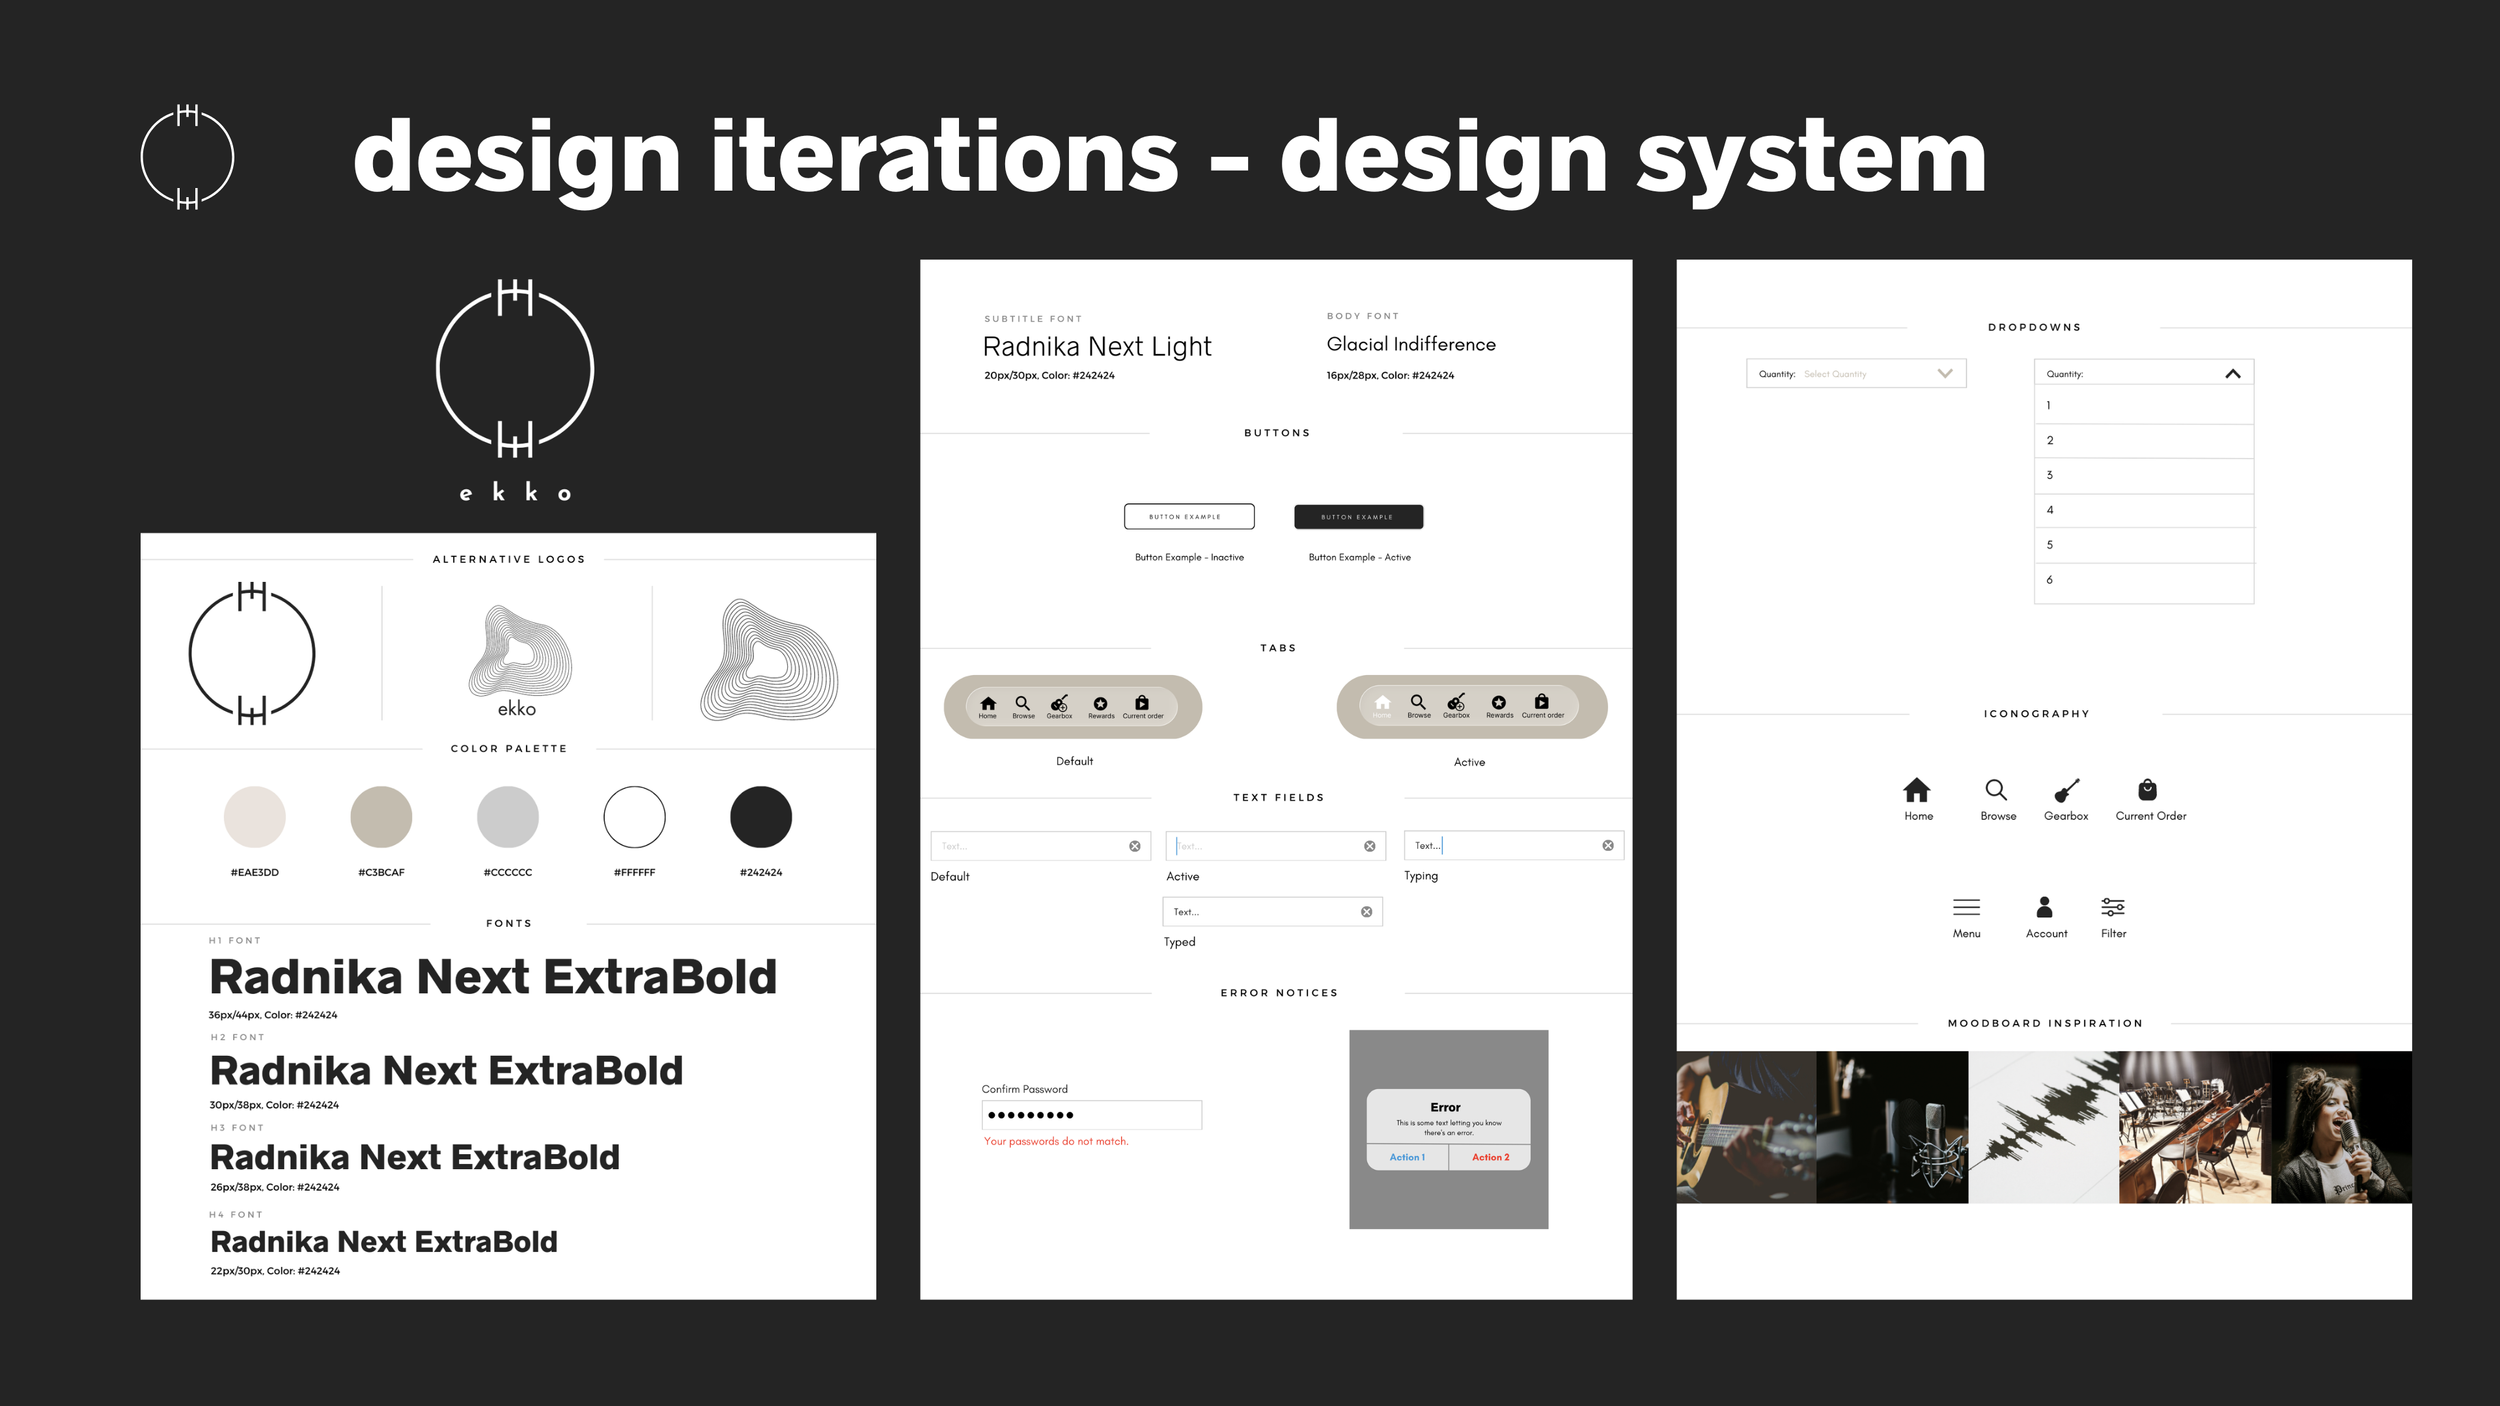The height and width of the screenshot is (1406, 2500).
Task: Select Gearbox tab in Active tab bar
Action: tap(1456, 705)
